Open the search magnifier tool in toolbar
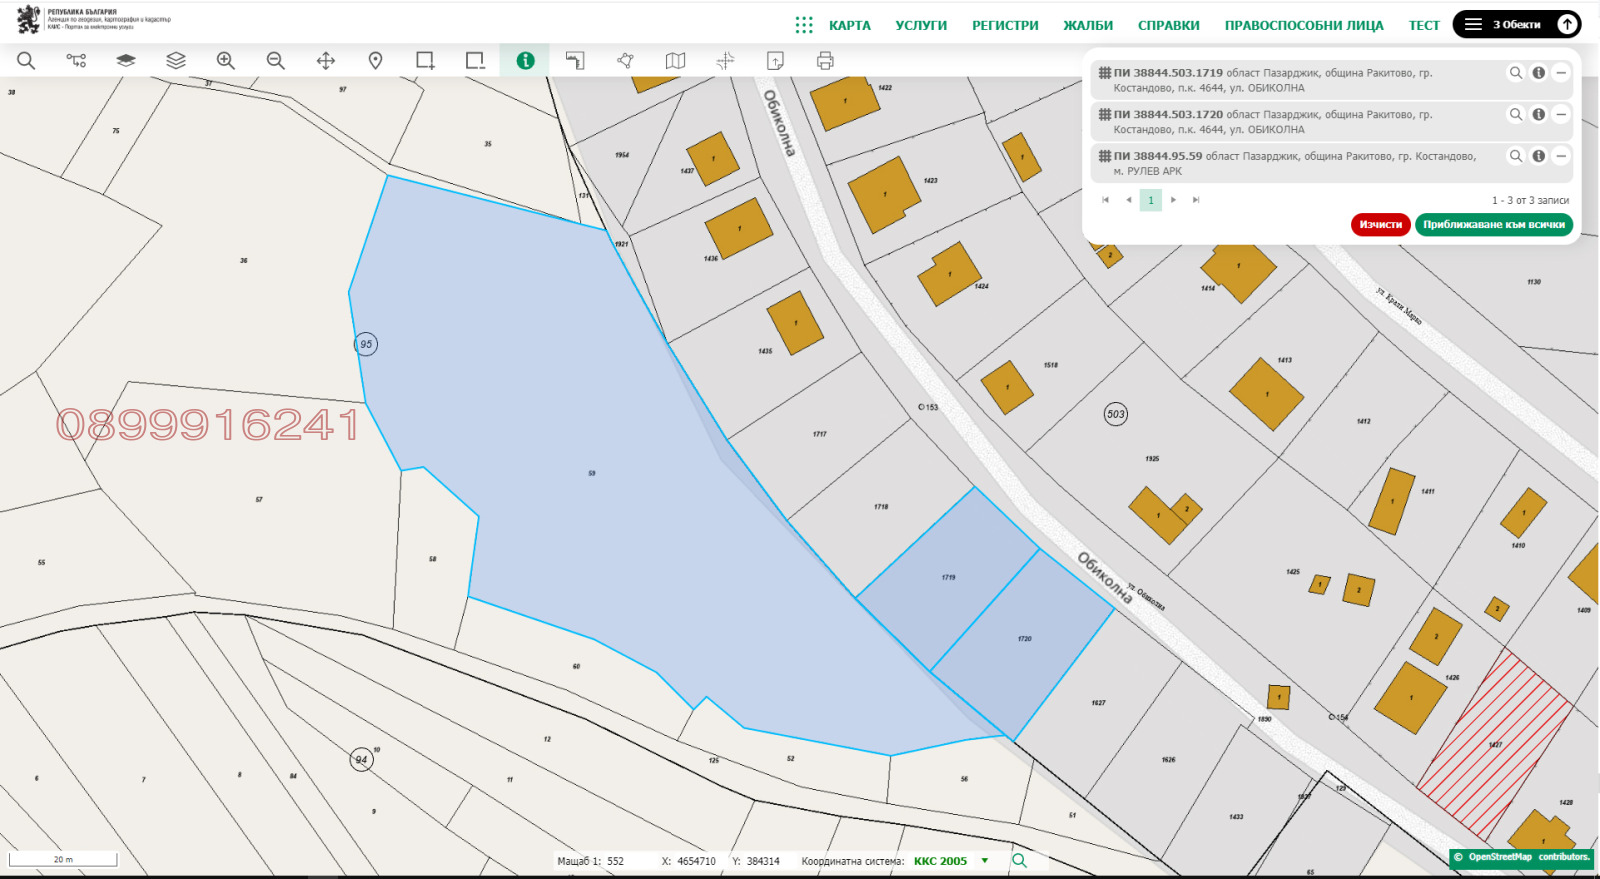Viewport: 1600px width, 879px height. coord(26,61)
